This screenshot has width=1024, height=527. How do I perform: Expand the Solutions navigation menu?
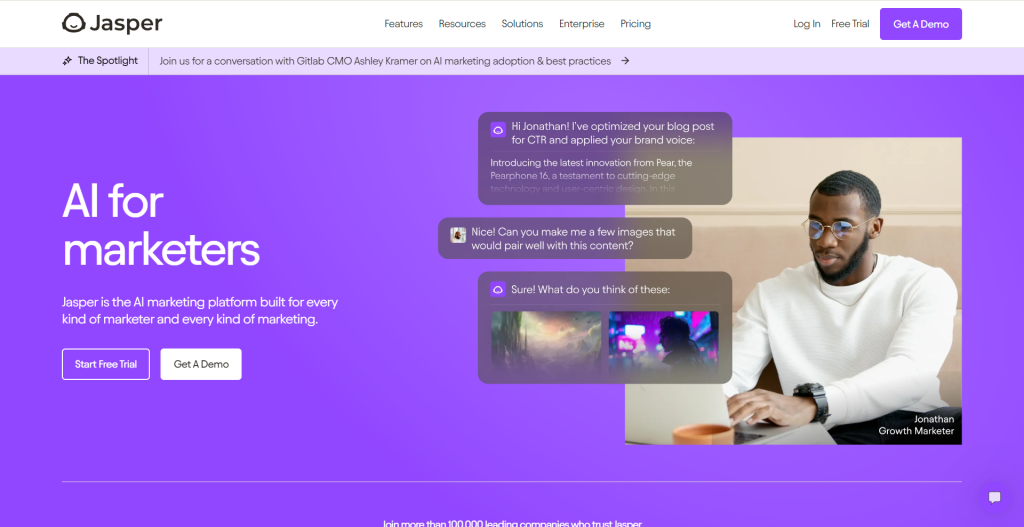pos(522,24)
